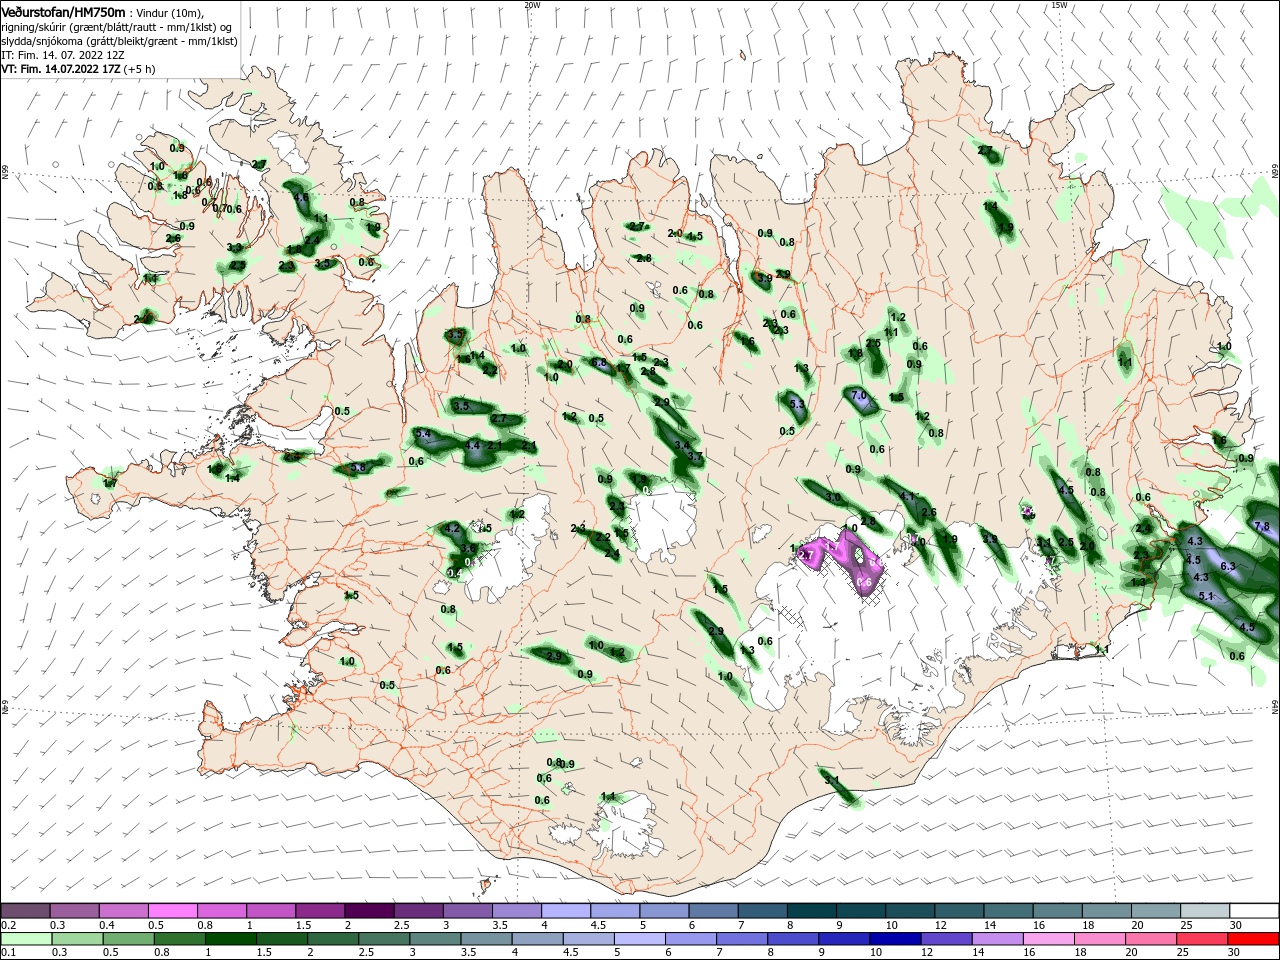The image size is (1280, 960).
Task: Pick the lavender 4 snow legend swatch
Action: [566, 911]
